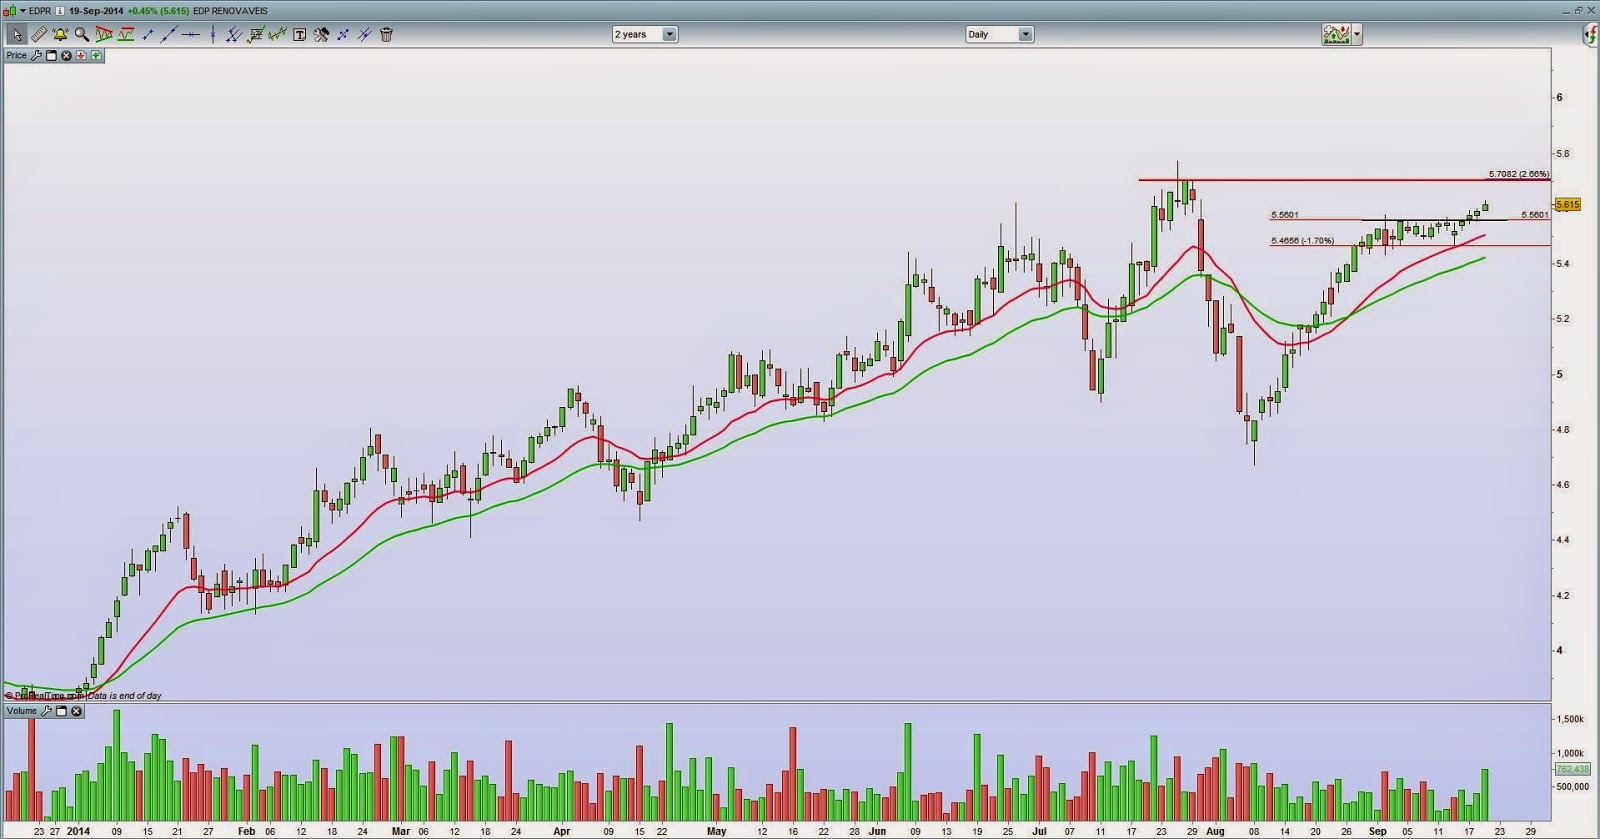
Task: Click the trash bin delete tool
Action: pyautogui.click(x=386, y=34)
